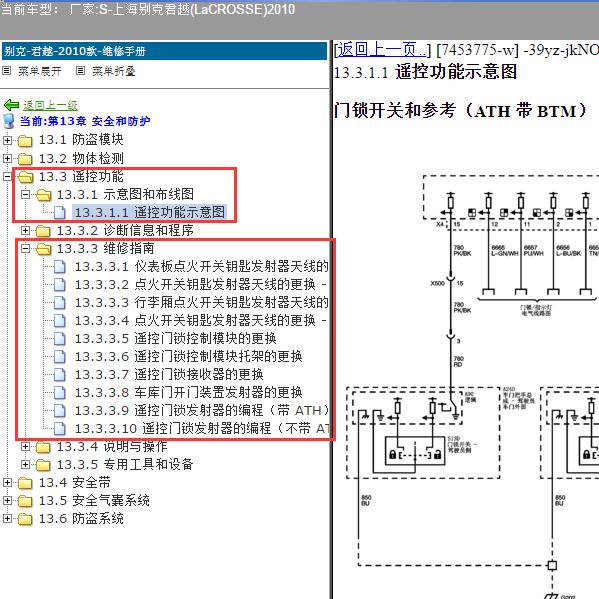This screenshot has width=599, height=599.
Task: Select 13.3.1.1 遥控功能示意图 tree item
Action: [150, 212]
